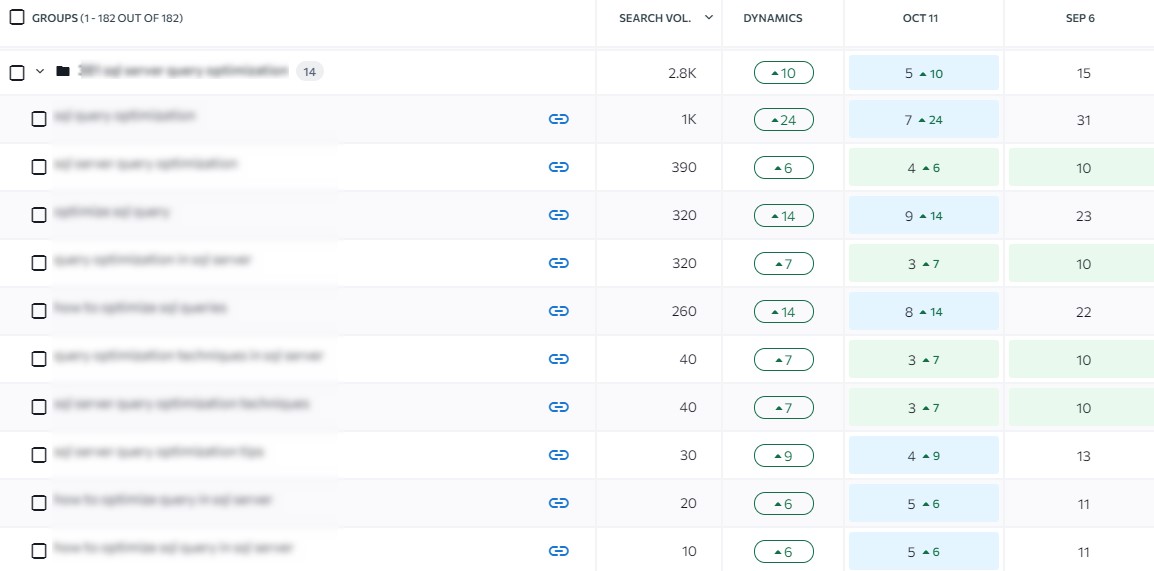Open link icon in the 20 volume row
This screenshot has width=1154, height=571.
click(x=559, y=503)
